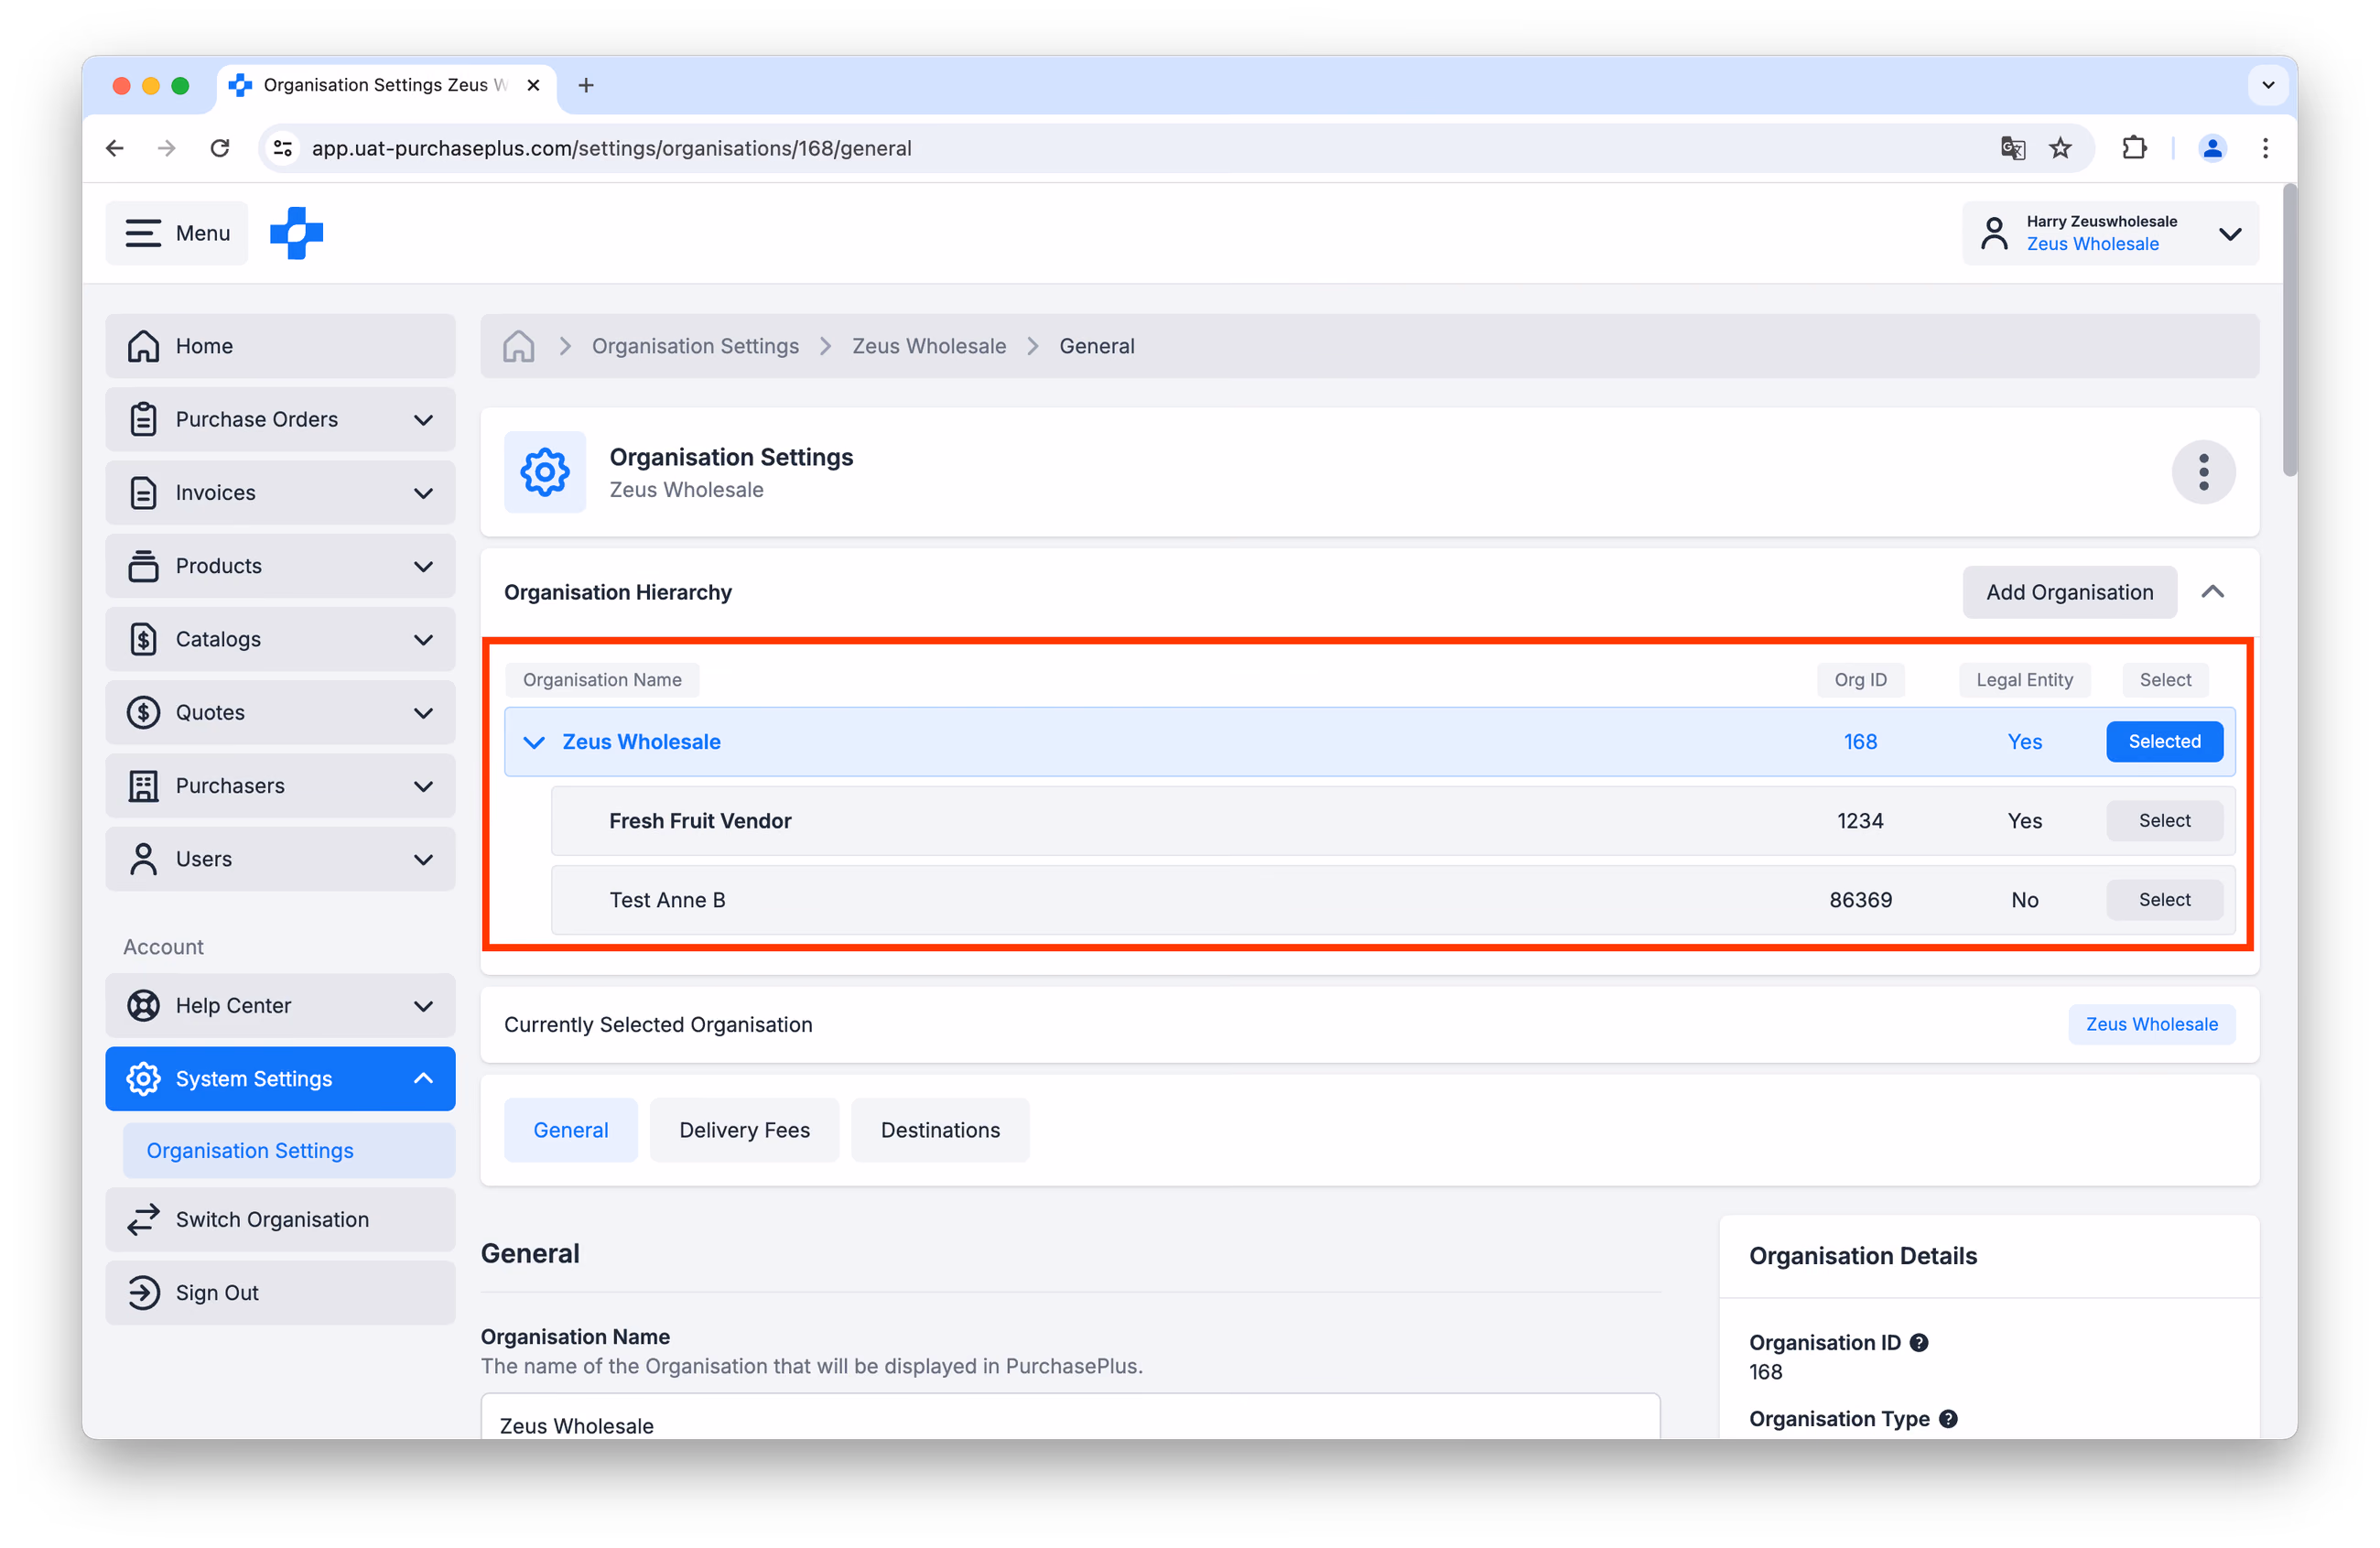The image size is (2380, 1548).
Task: Click the page vertical scrollbar
Action: click(x=2289, y=330)
